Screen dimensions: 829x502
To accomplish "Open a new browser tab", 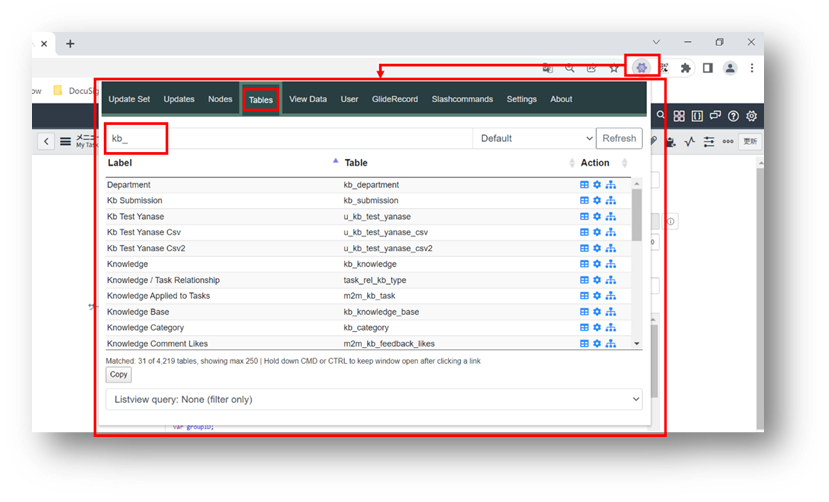I will pyautogui.click(x=70, y=44).
